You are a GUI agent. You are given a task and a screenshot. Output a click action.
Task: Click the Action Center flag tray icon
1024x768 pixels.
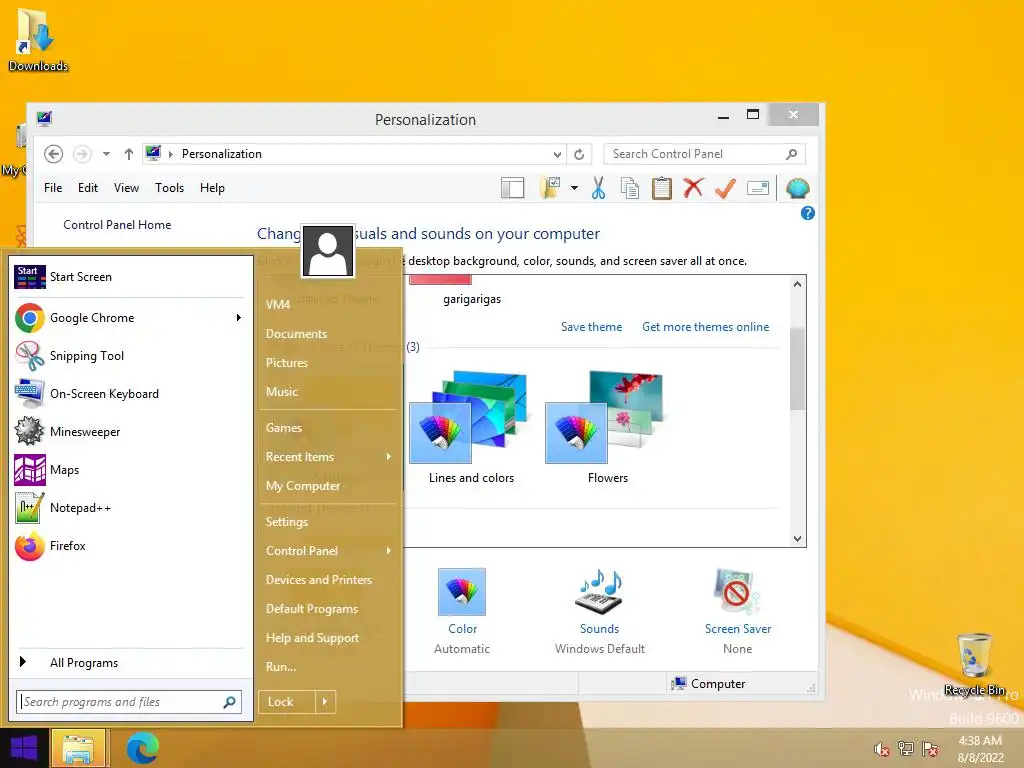click(930, 749)
